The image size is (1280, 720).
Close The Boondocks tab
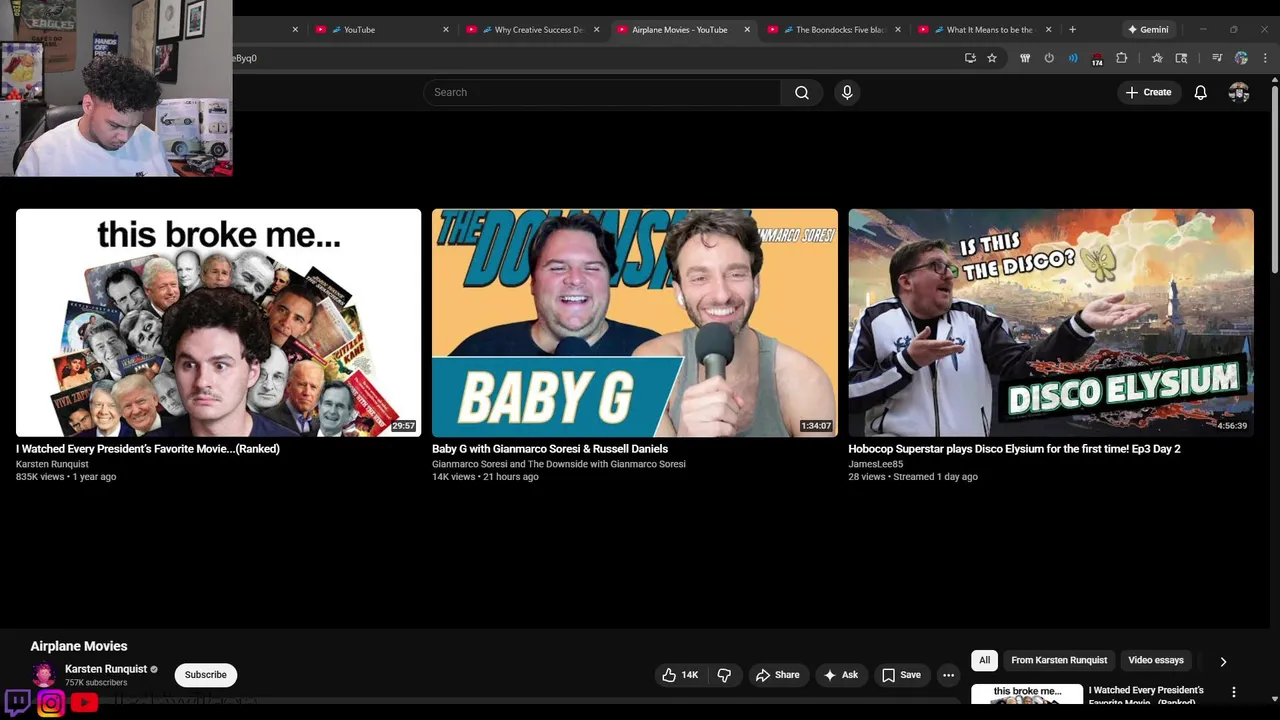898,30
